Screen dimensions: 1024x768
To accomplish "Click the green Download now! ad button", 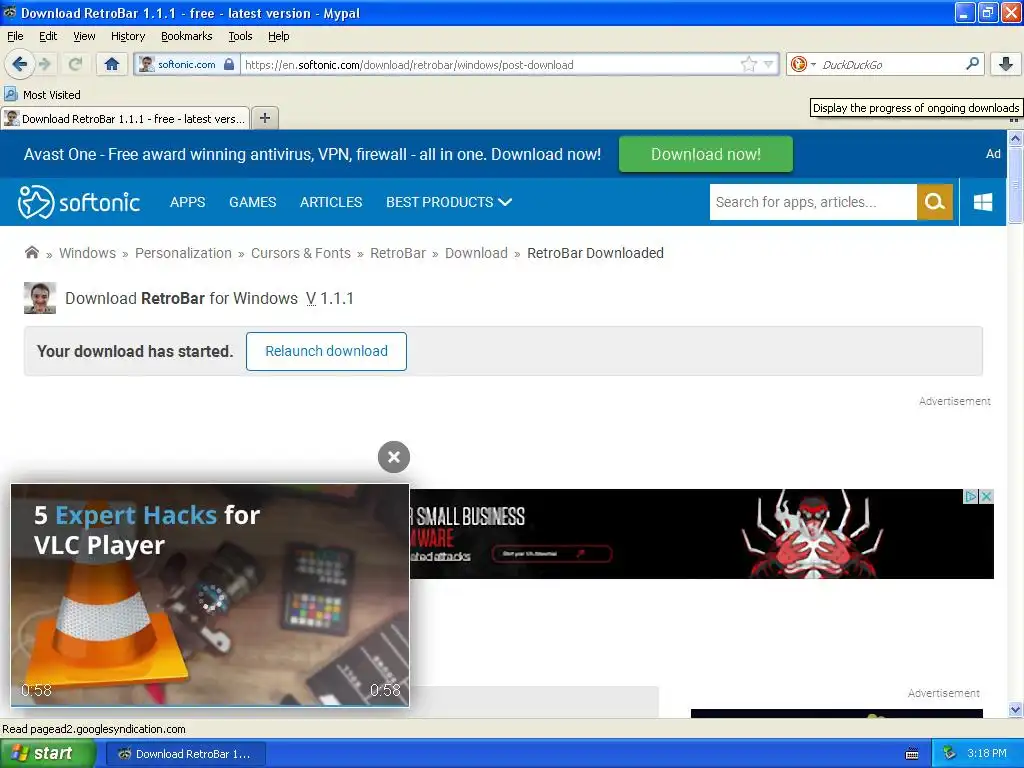I will pyautogui.click(x=705, y=154).
